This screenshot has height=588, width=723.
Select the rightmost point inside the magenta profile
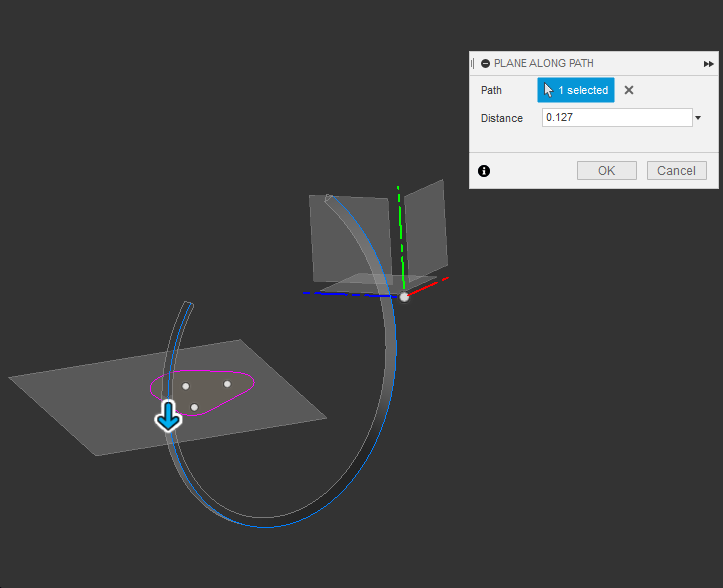click(227, 384)
